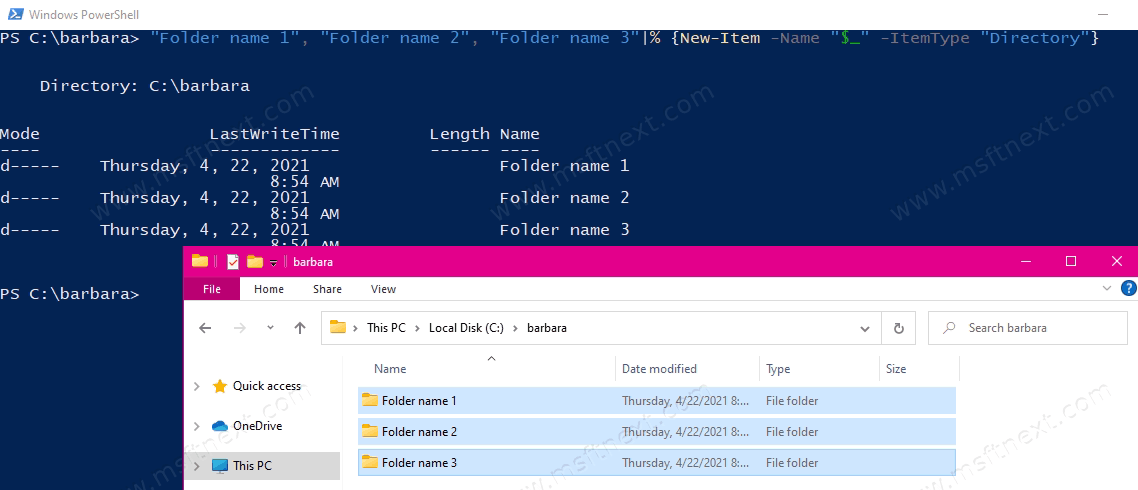Sort by Date modified column header

659,369
